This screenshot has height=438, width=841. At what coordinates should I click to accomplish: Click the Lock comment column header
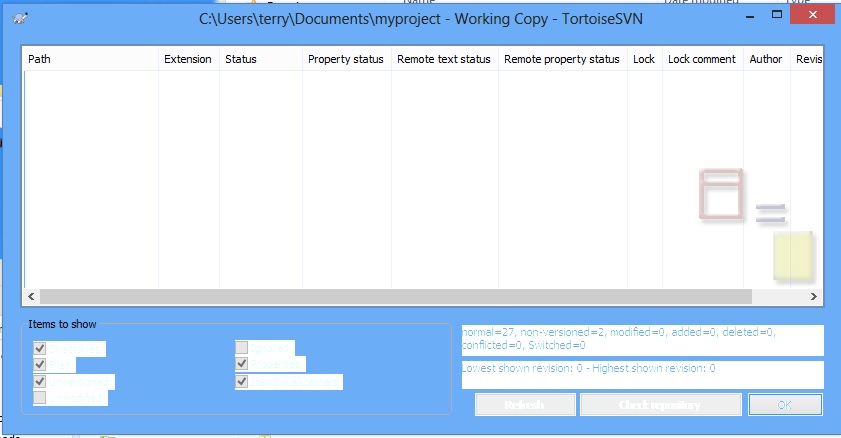pos(703,59)
